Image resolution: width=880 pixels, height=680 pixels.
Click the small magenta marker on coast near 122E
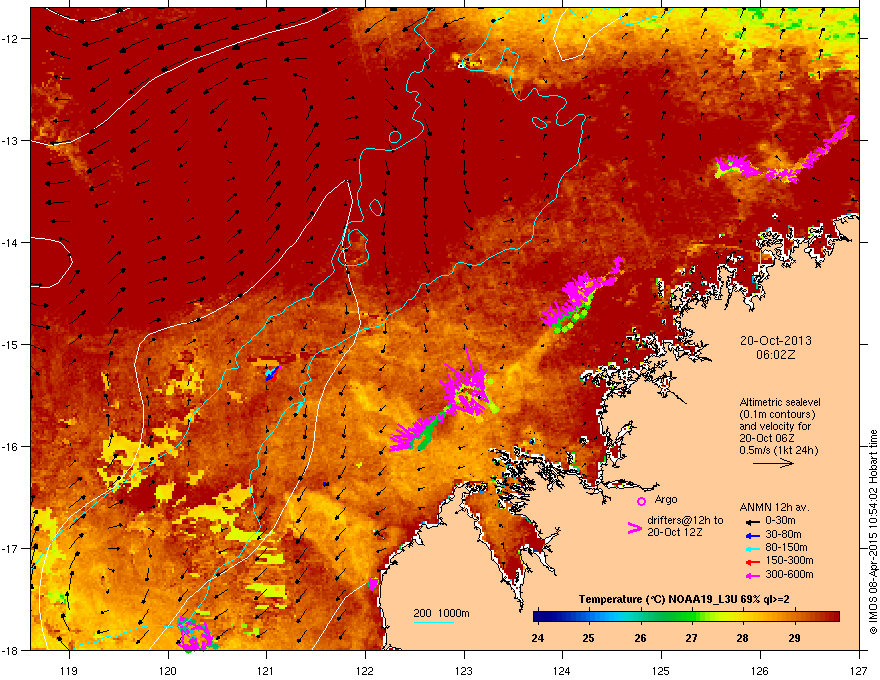tap(373, 584)
